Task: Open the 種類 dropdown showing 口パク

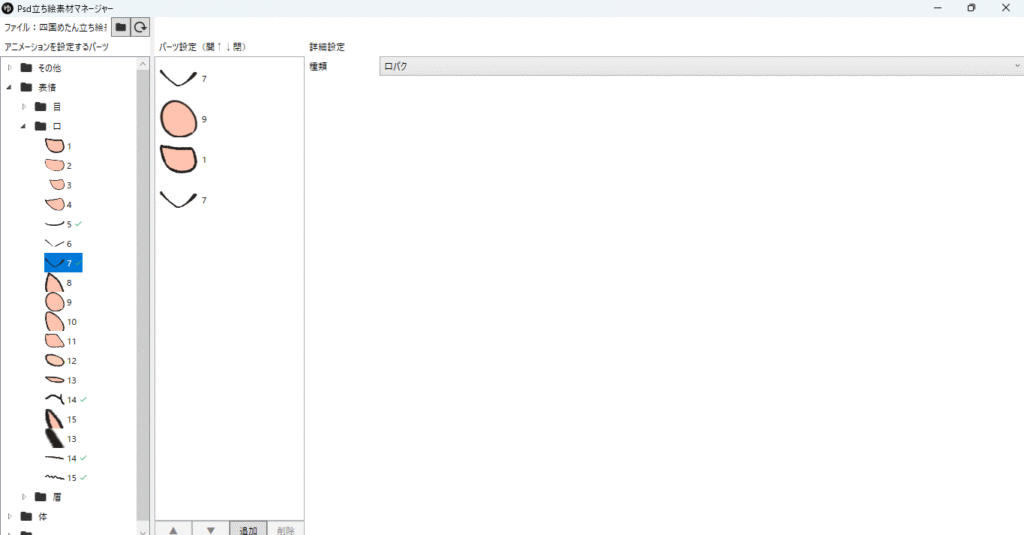Action: (x=700, y=66)
